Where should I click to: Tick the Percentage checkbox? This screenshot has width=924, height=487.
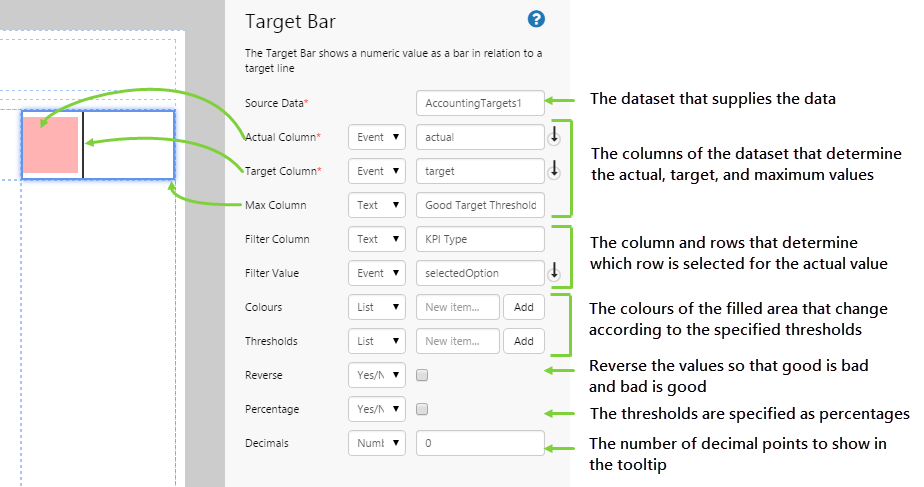tap(422, 409)
